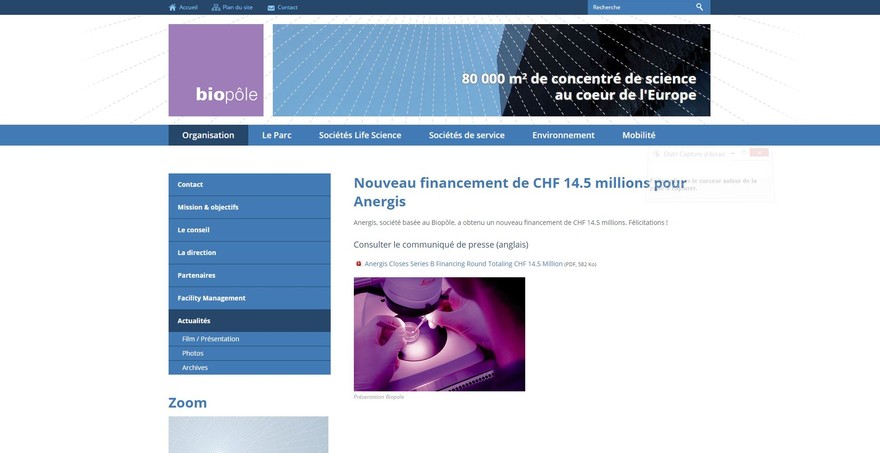Click the Plan du site sitemap icon
Screen dimensions: 880x453
pyautogui.click(x=216, y=7)
